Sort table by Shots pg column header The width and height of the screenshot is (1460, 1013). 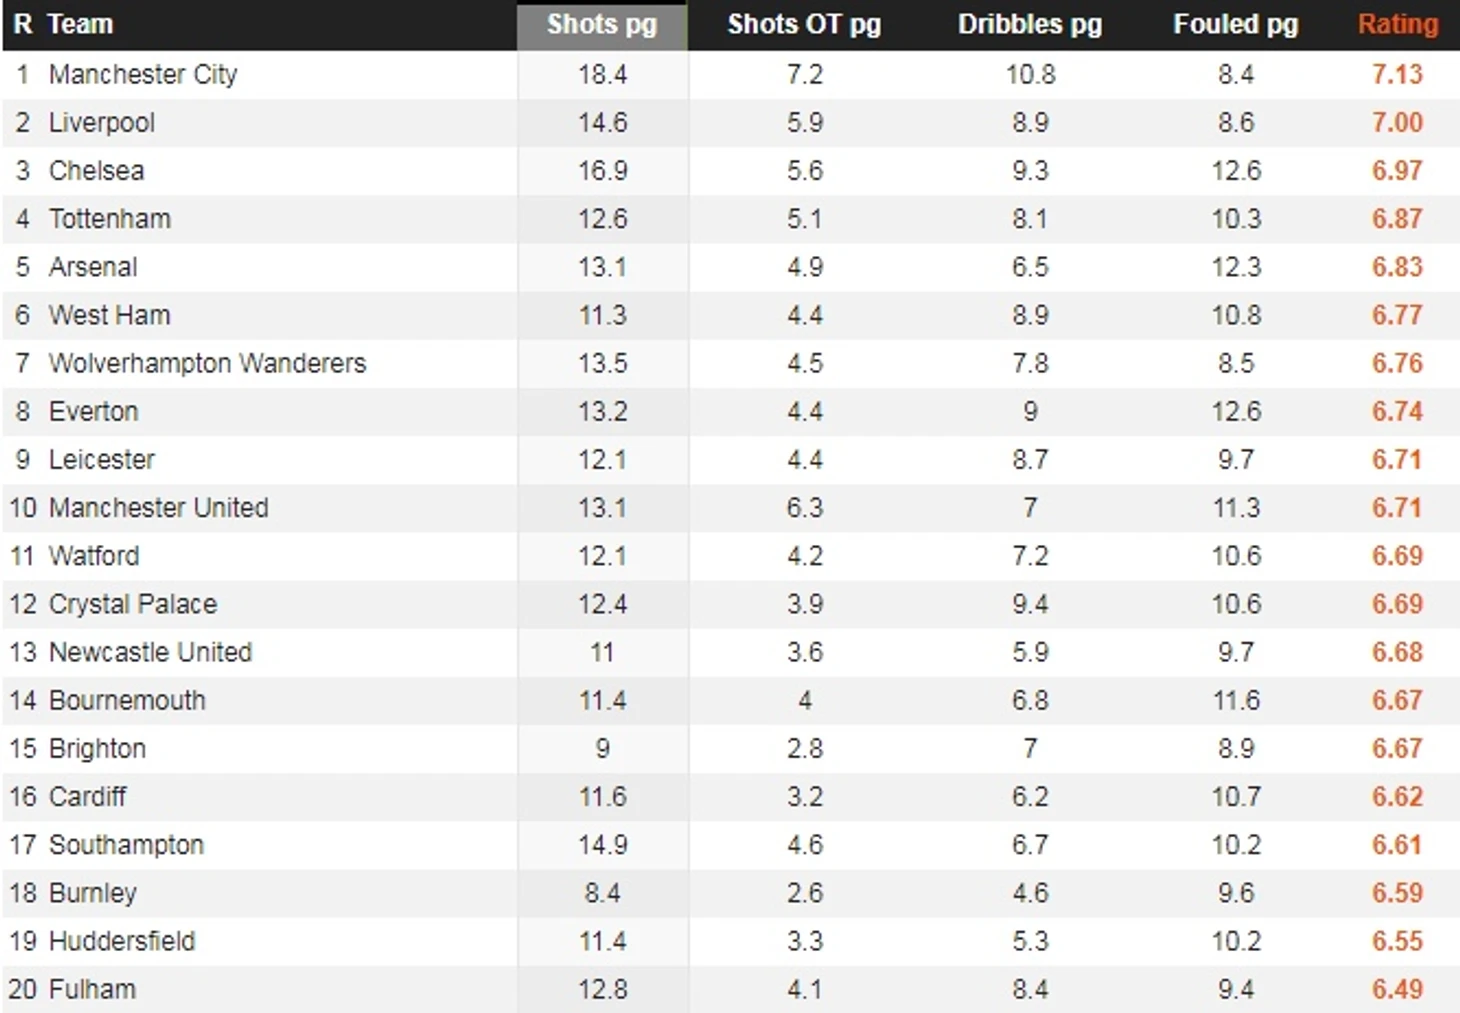602,25
